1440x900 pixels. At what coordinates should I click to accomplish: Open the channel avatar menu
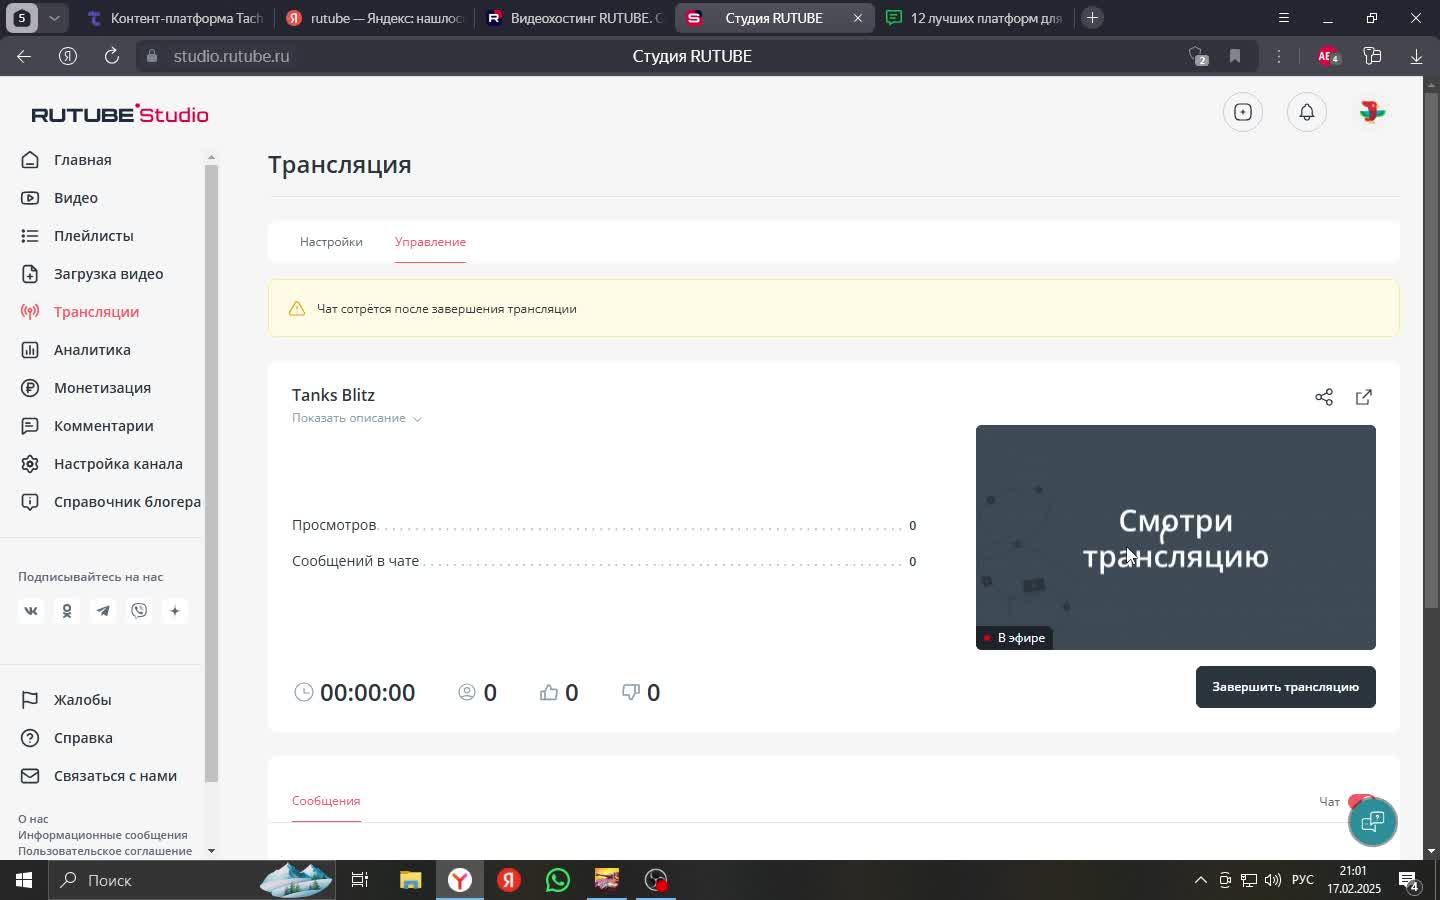pos(1372,112)
